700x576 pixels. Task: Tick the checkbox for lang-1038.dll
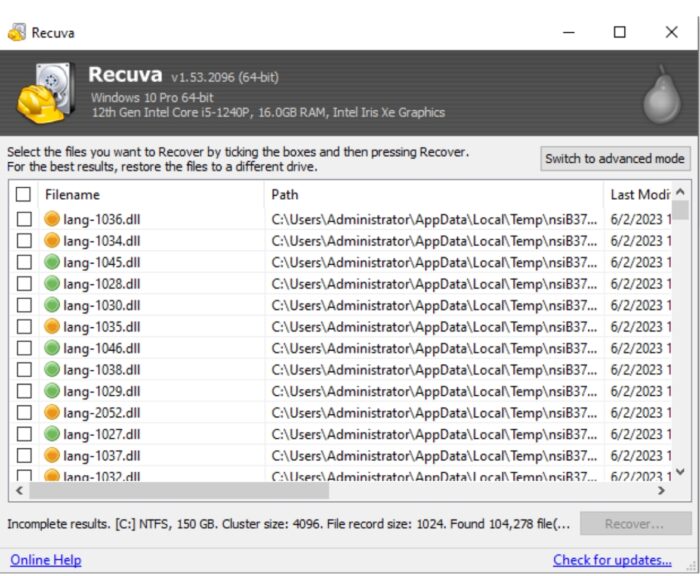pyautogui.click(x=24, y=369)
